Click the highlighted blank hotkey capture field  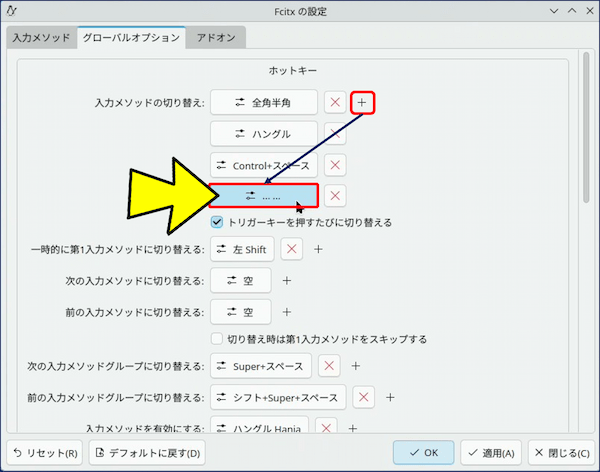pyautogui.click(x=264, y=196)
